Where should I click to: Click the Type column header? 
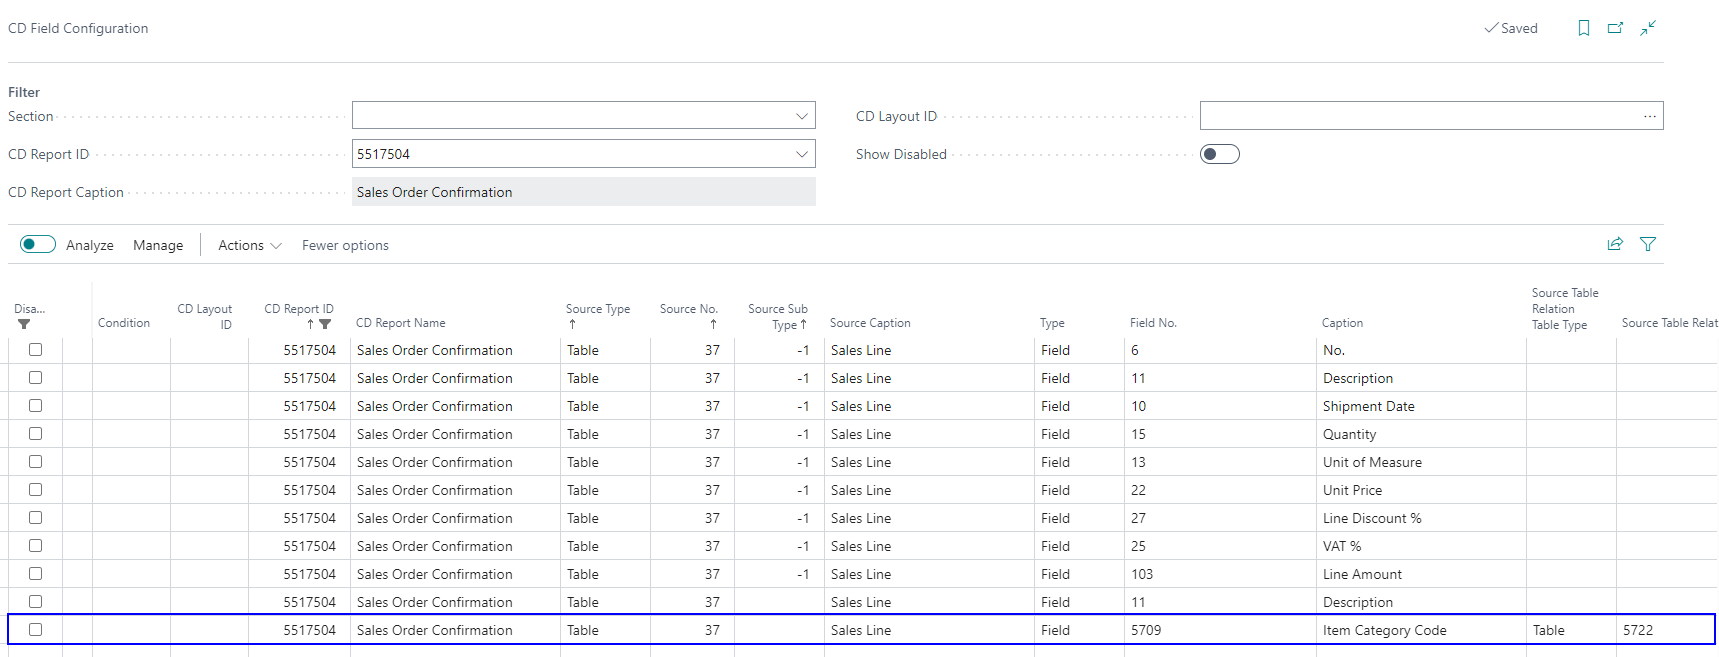coord(1052,323)
